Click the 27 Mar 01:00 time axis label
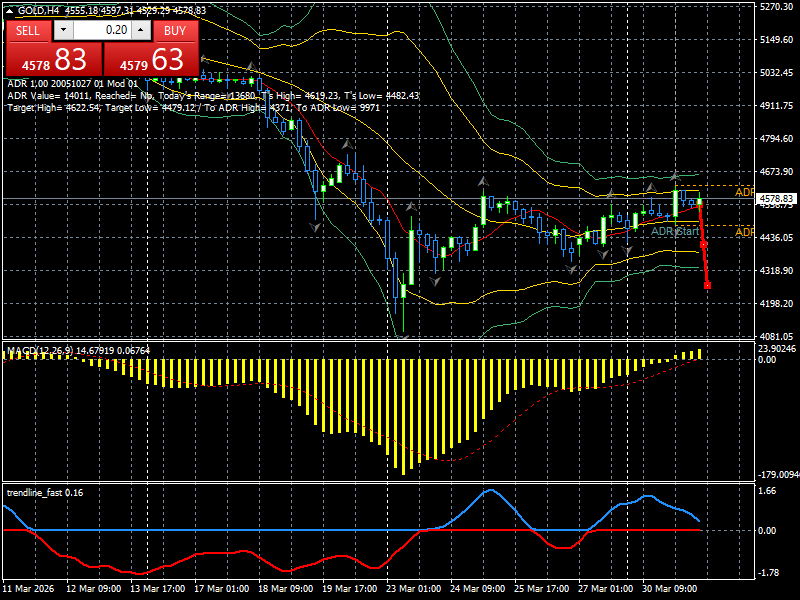800x600 pixels. pyautogui.click(x=606, y=588)
